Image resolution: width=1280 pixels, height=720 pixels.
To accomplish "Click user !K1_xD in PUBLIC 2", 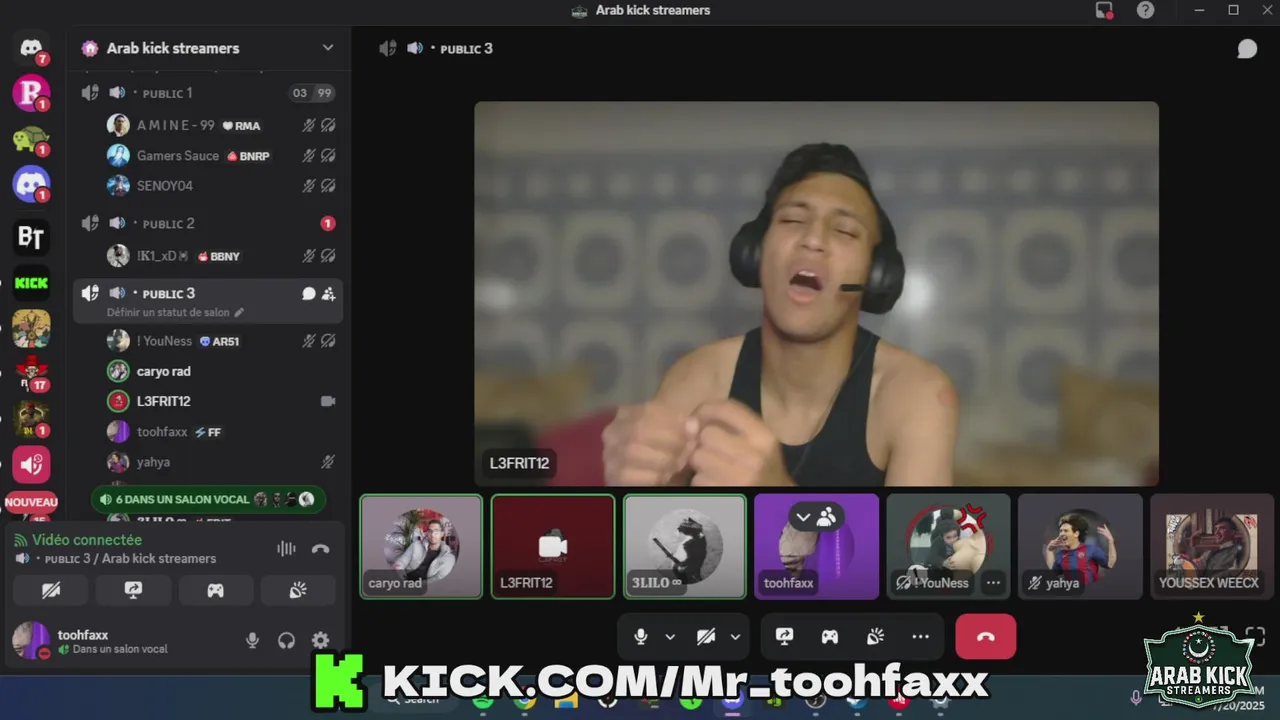I will pyautogui.click(x=220, y=256).
